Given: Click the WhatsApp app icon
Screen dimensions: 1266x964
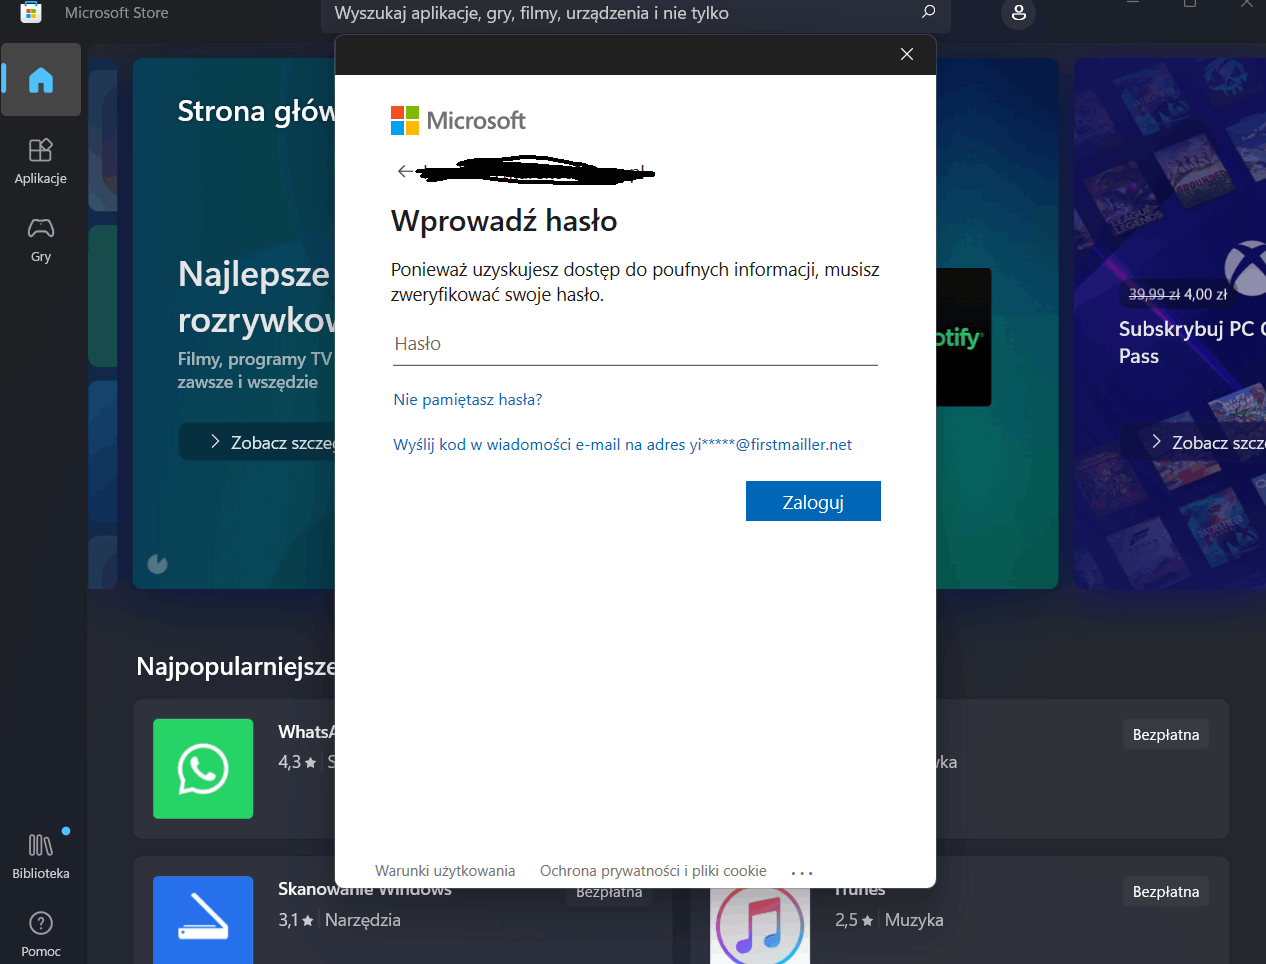Looking at the screenshot, I should [x=203, y=769].
